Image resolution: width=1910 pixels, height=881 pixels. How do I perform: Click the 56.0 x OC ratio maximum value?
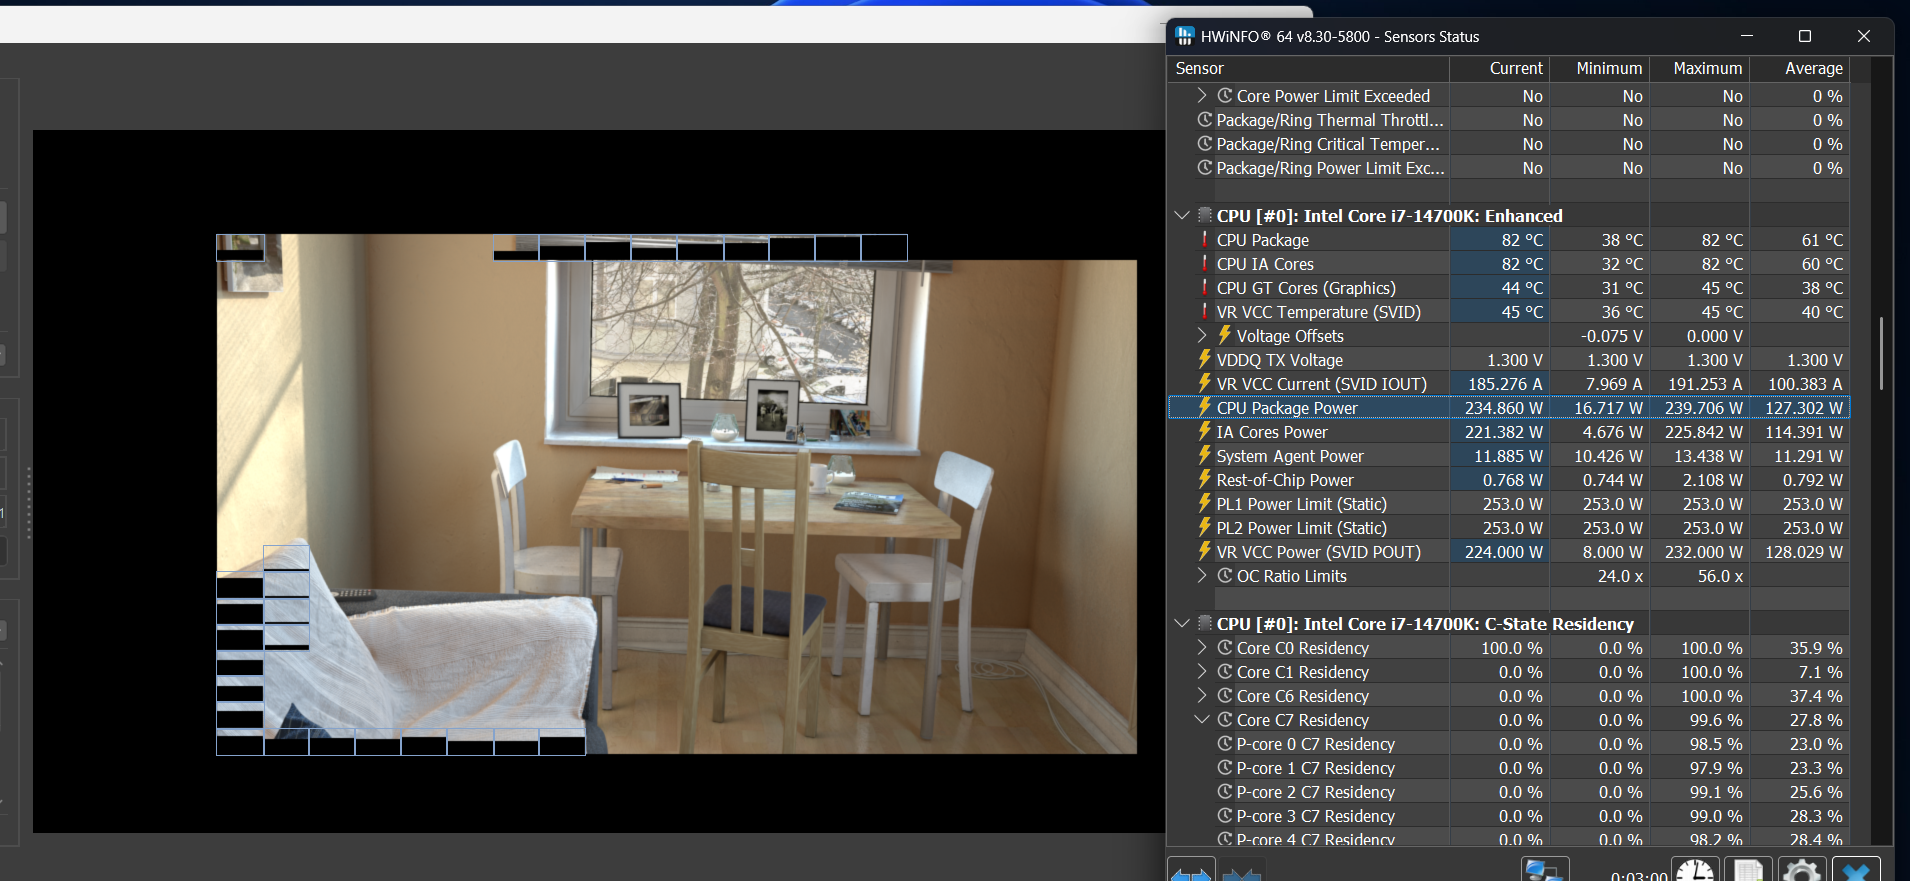(1720, 576)
